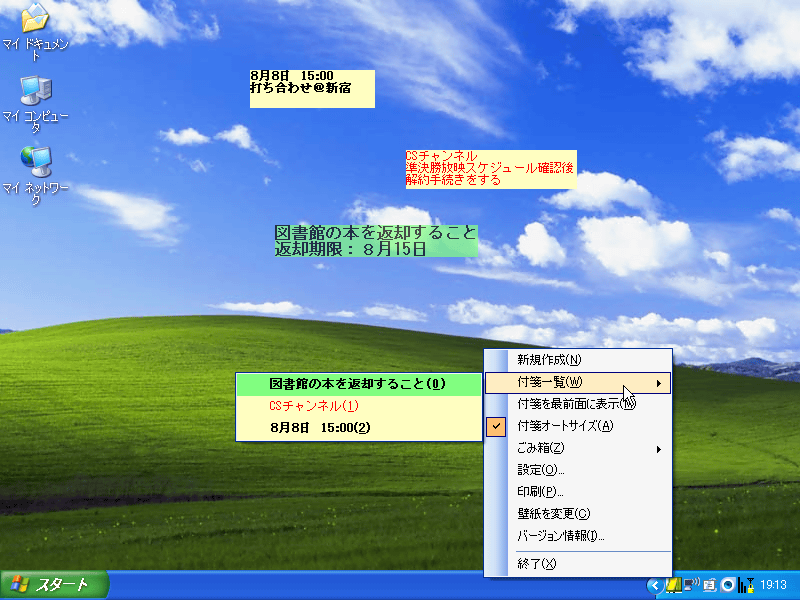The width and height of the screenshot is (800, 600).
Task: Choose 新規作成(N) from the context menu
Action: pos(578,360)
